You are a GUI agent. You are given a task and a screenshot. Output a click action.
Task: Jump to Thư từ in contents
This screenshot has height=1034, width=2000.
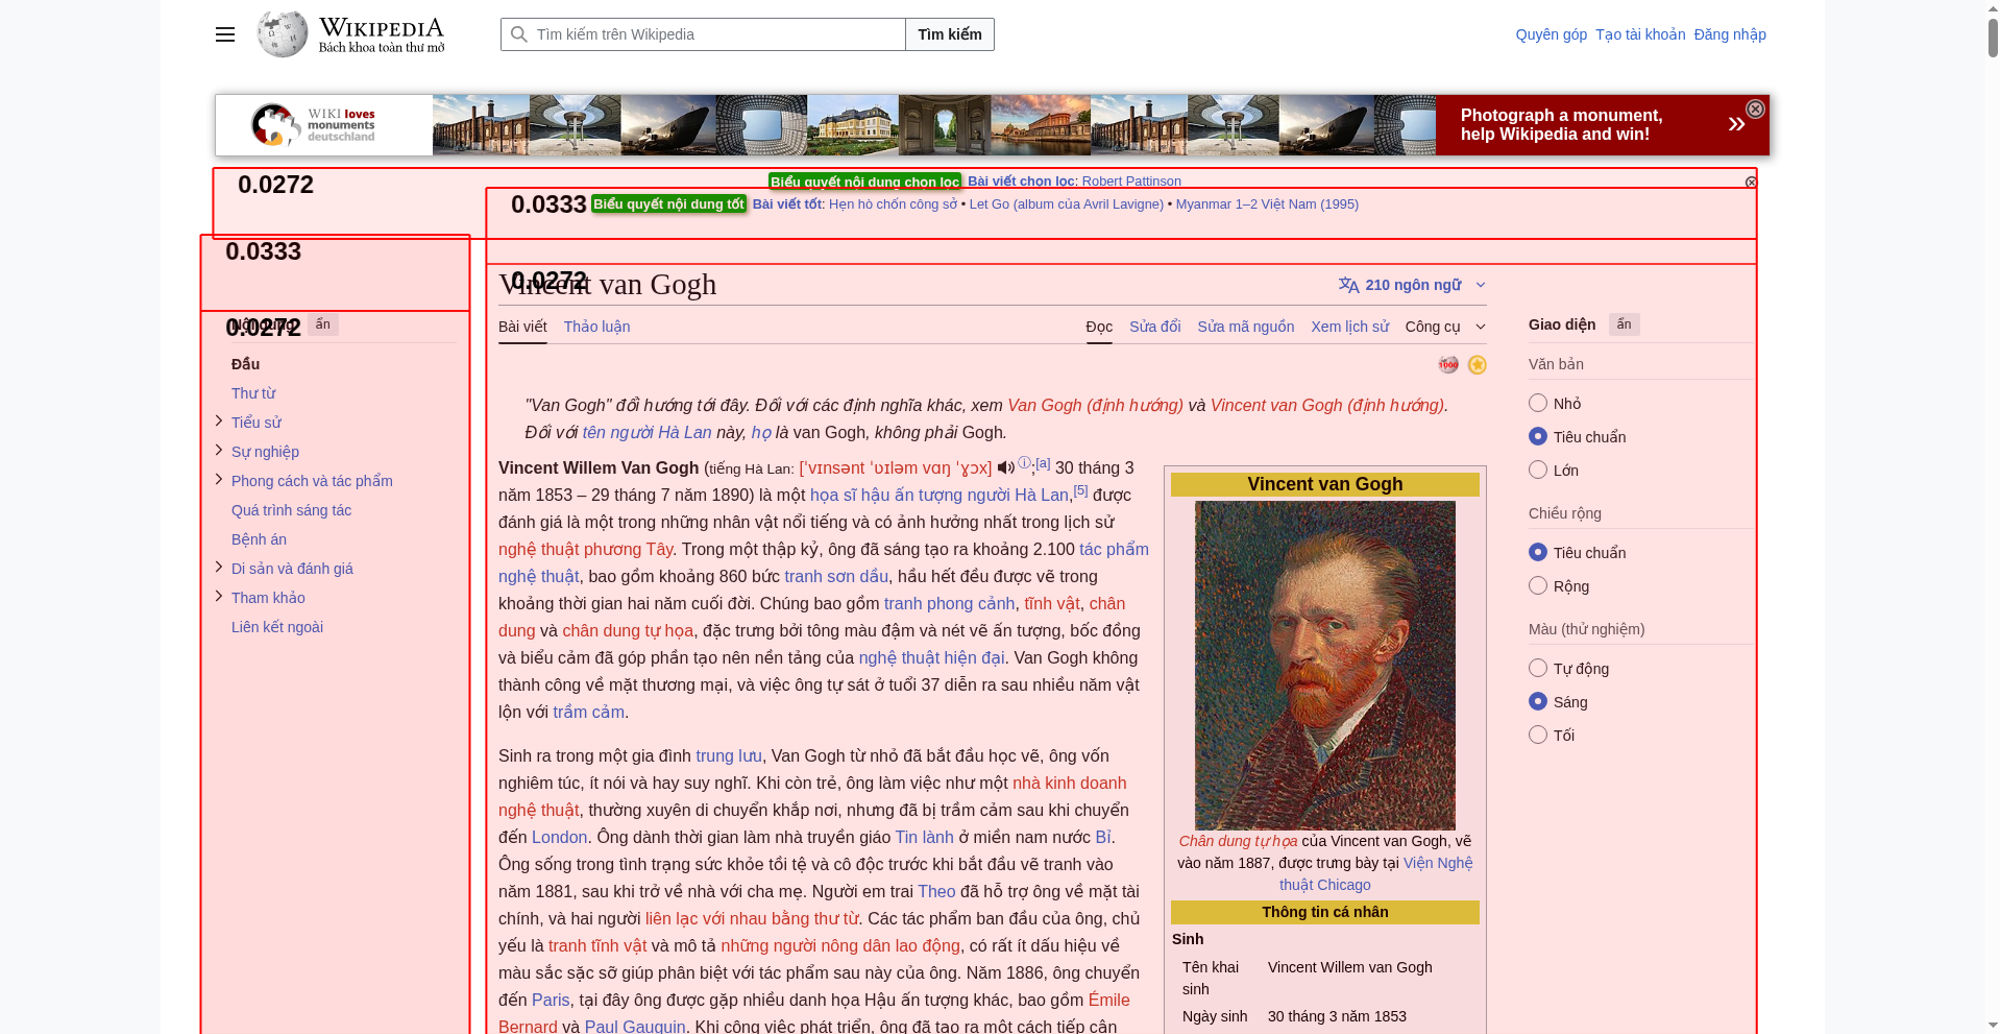pyautogui.click(x=253, y=393)
